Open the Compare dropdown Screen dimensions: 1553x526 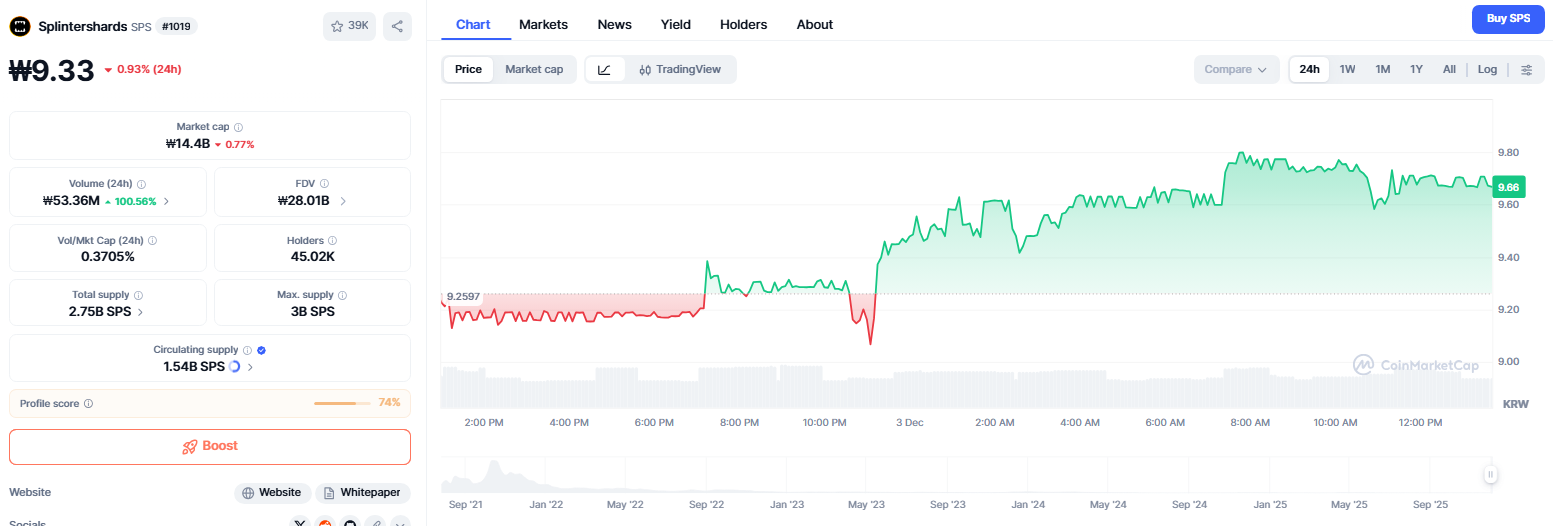[1236, 70]
